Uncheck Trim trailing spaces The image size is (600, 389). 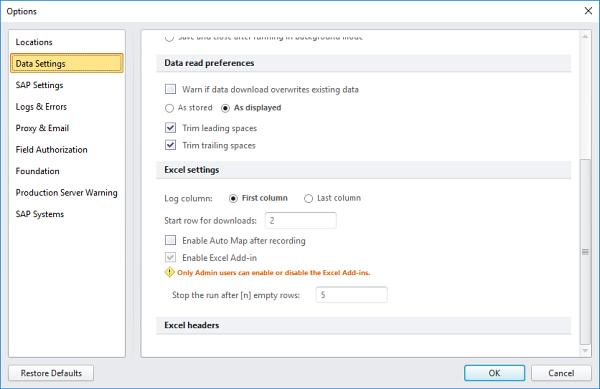pyautogui.click(x=170, y=145)
